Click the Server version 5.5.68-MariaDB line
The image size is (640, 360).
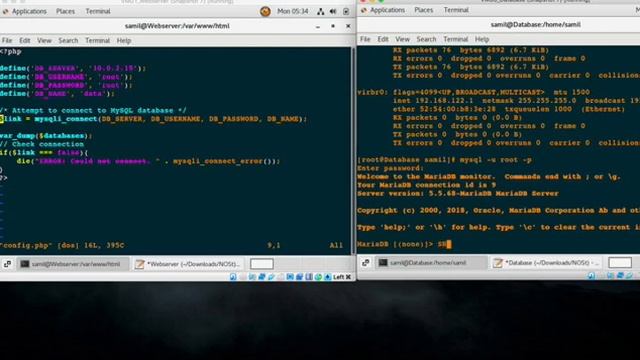(458, 193)
